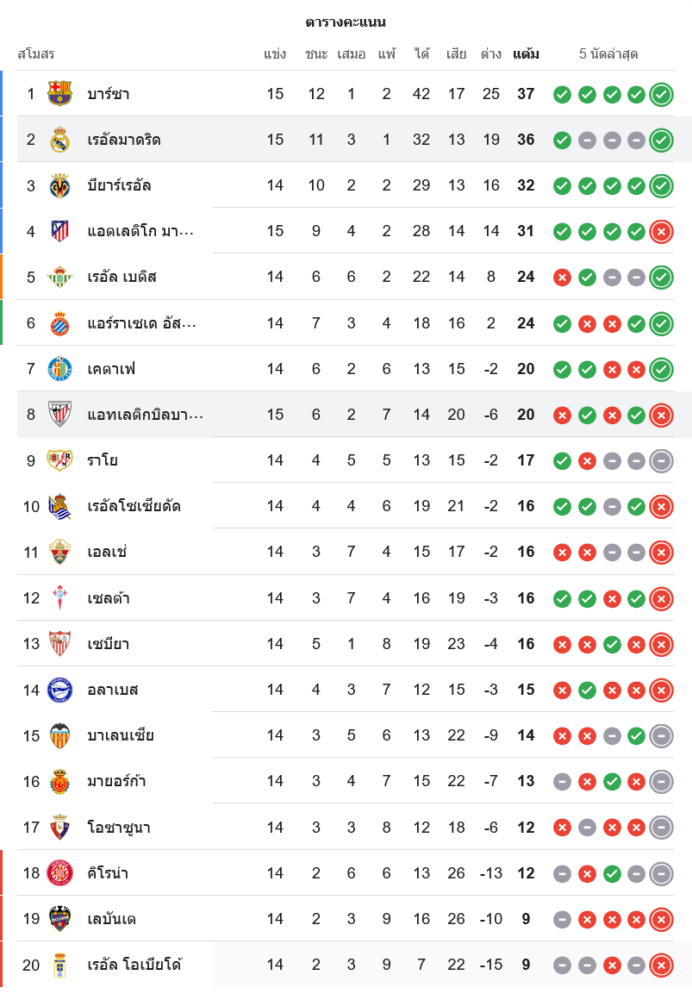This screenshot has height=1000, width=692.
Task: Click Atletico Madrid's latest match loss indicator
Action: [661, 232]
